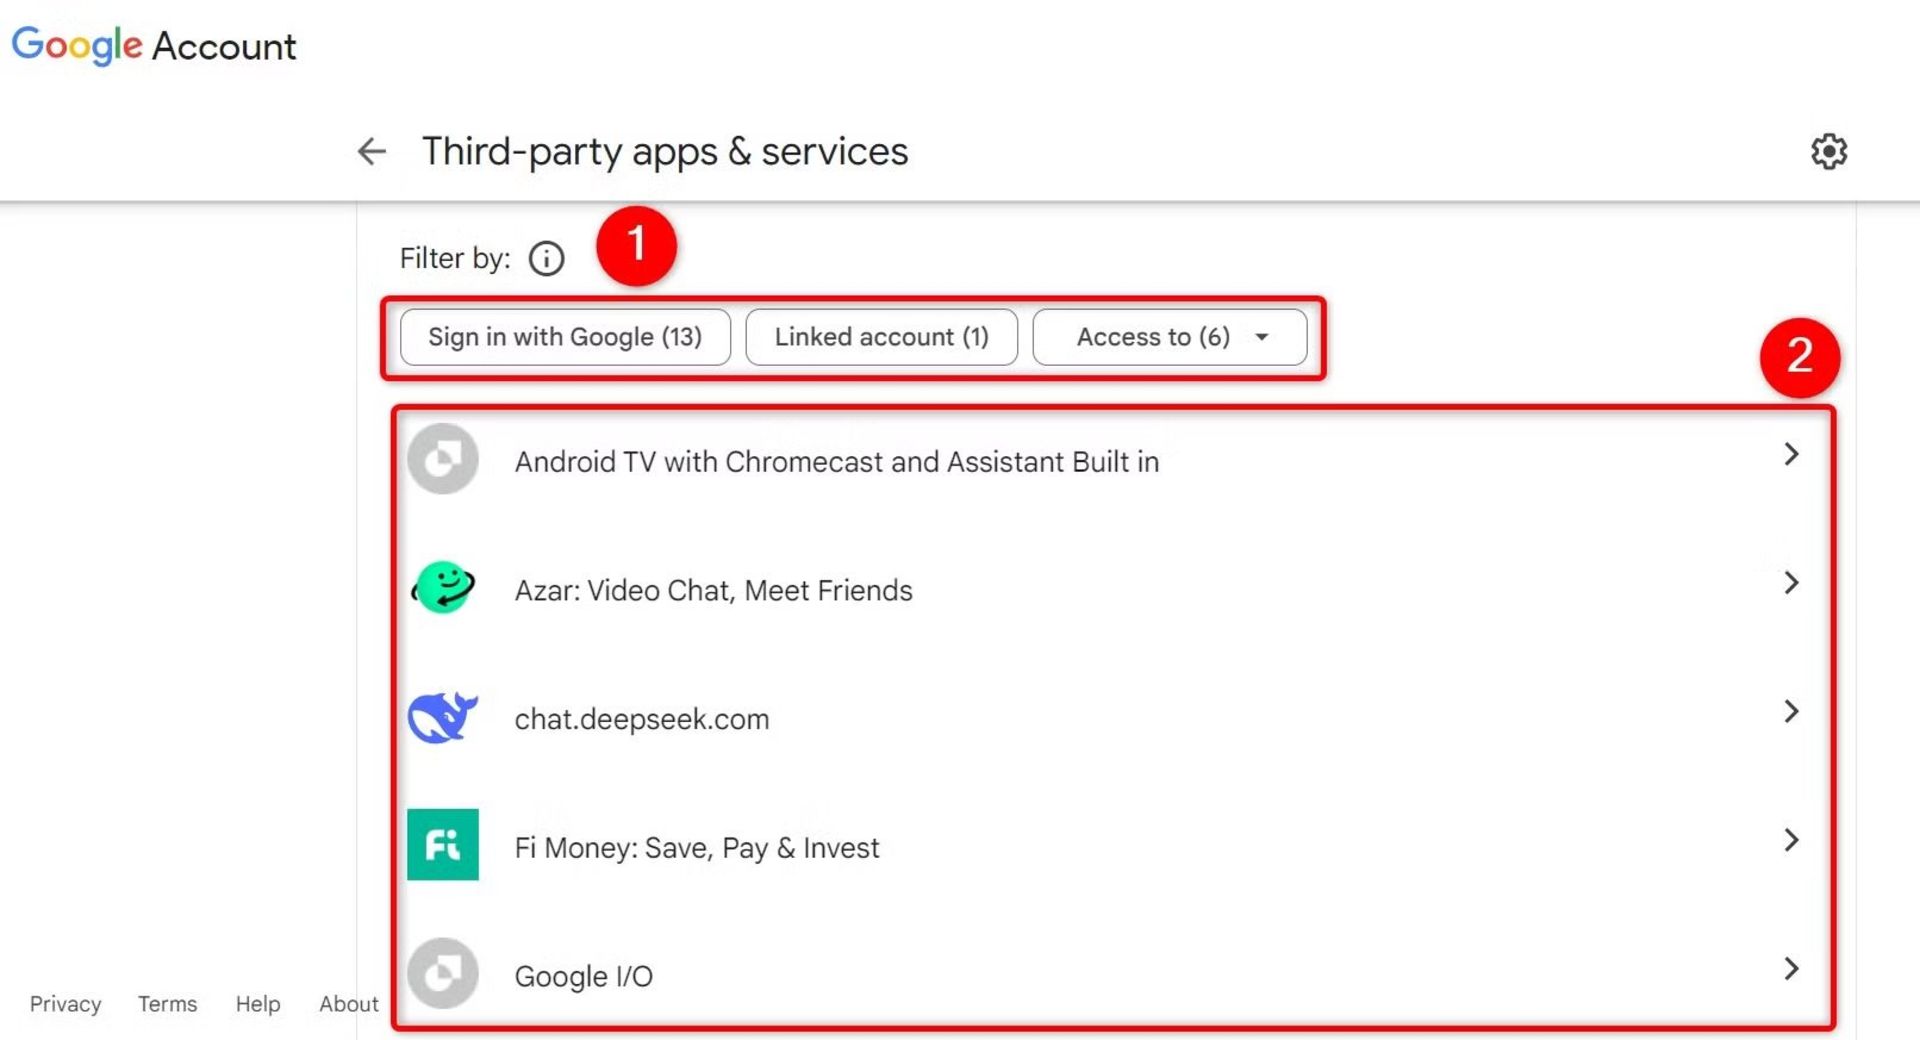Open Azar: Video Chat, Meet Friends
The width and height of the screenshot is (1920, 1040).
click(713, 591)
